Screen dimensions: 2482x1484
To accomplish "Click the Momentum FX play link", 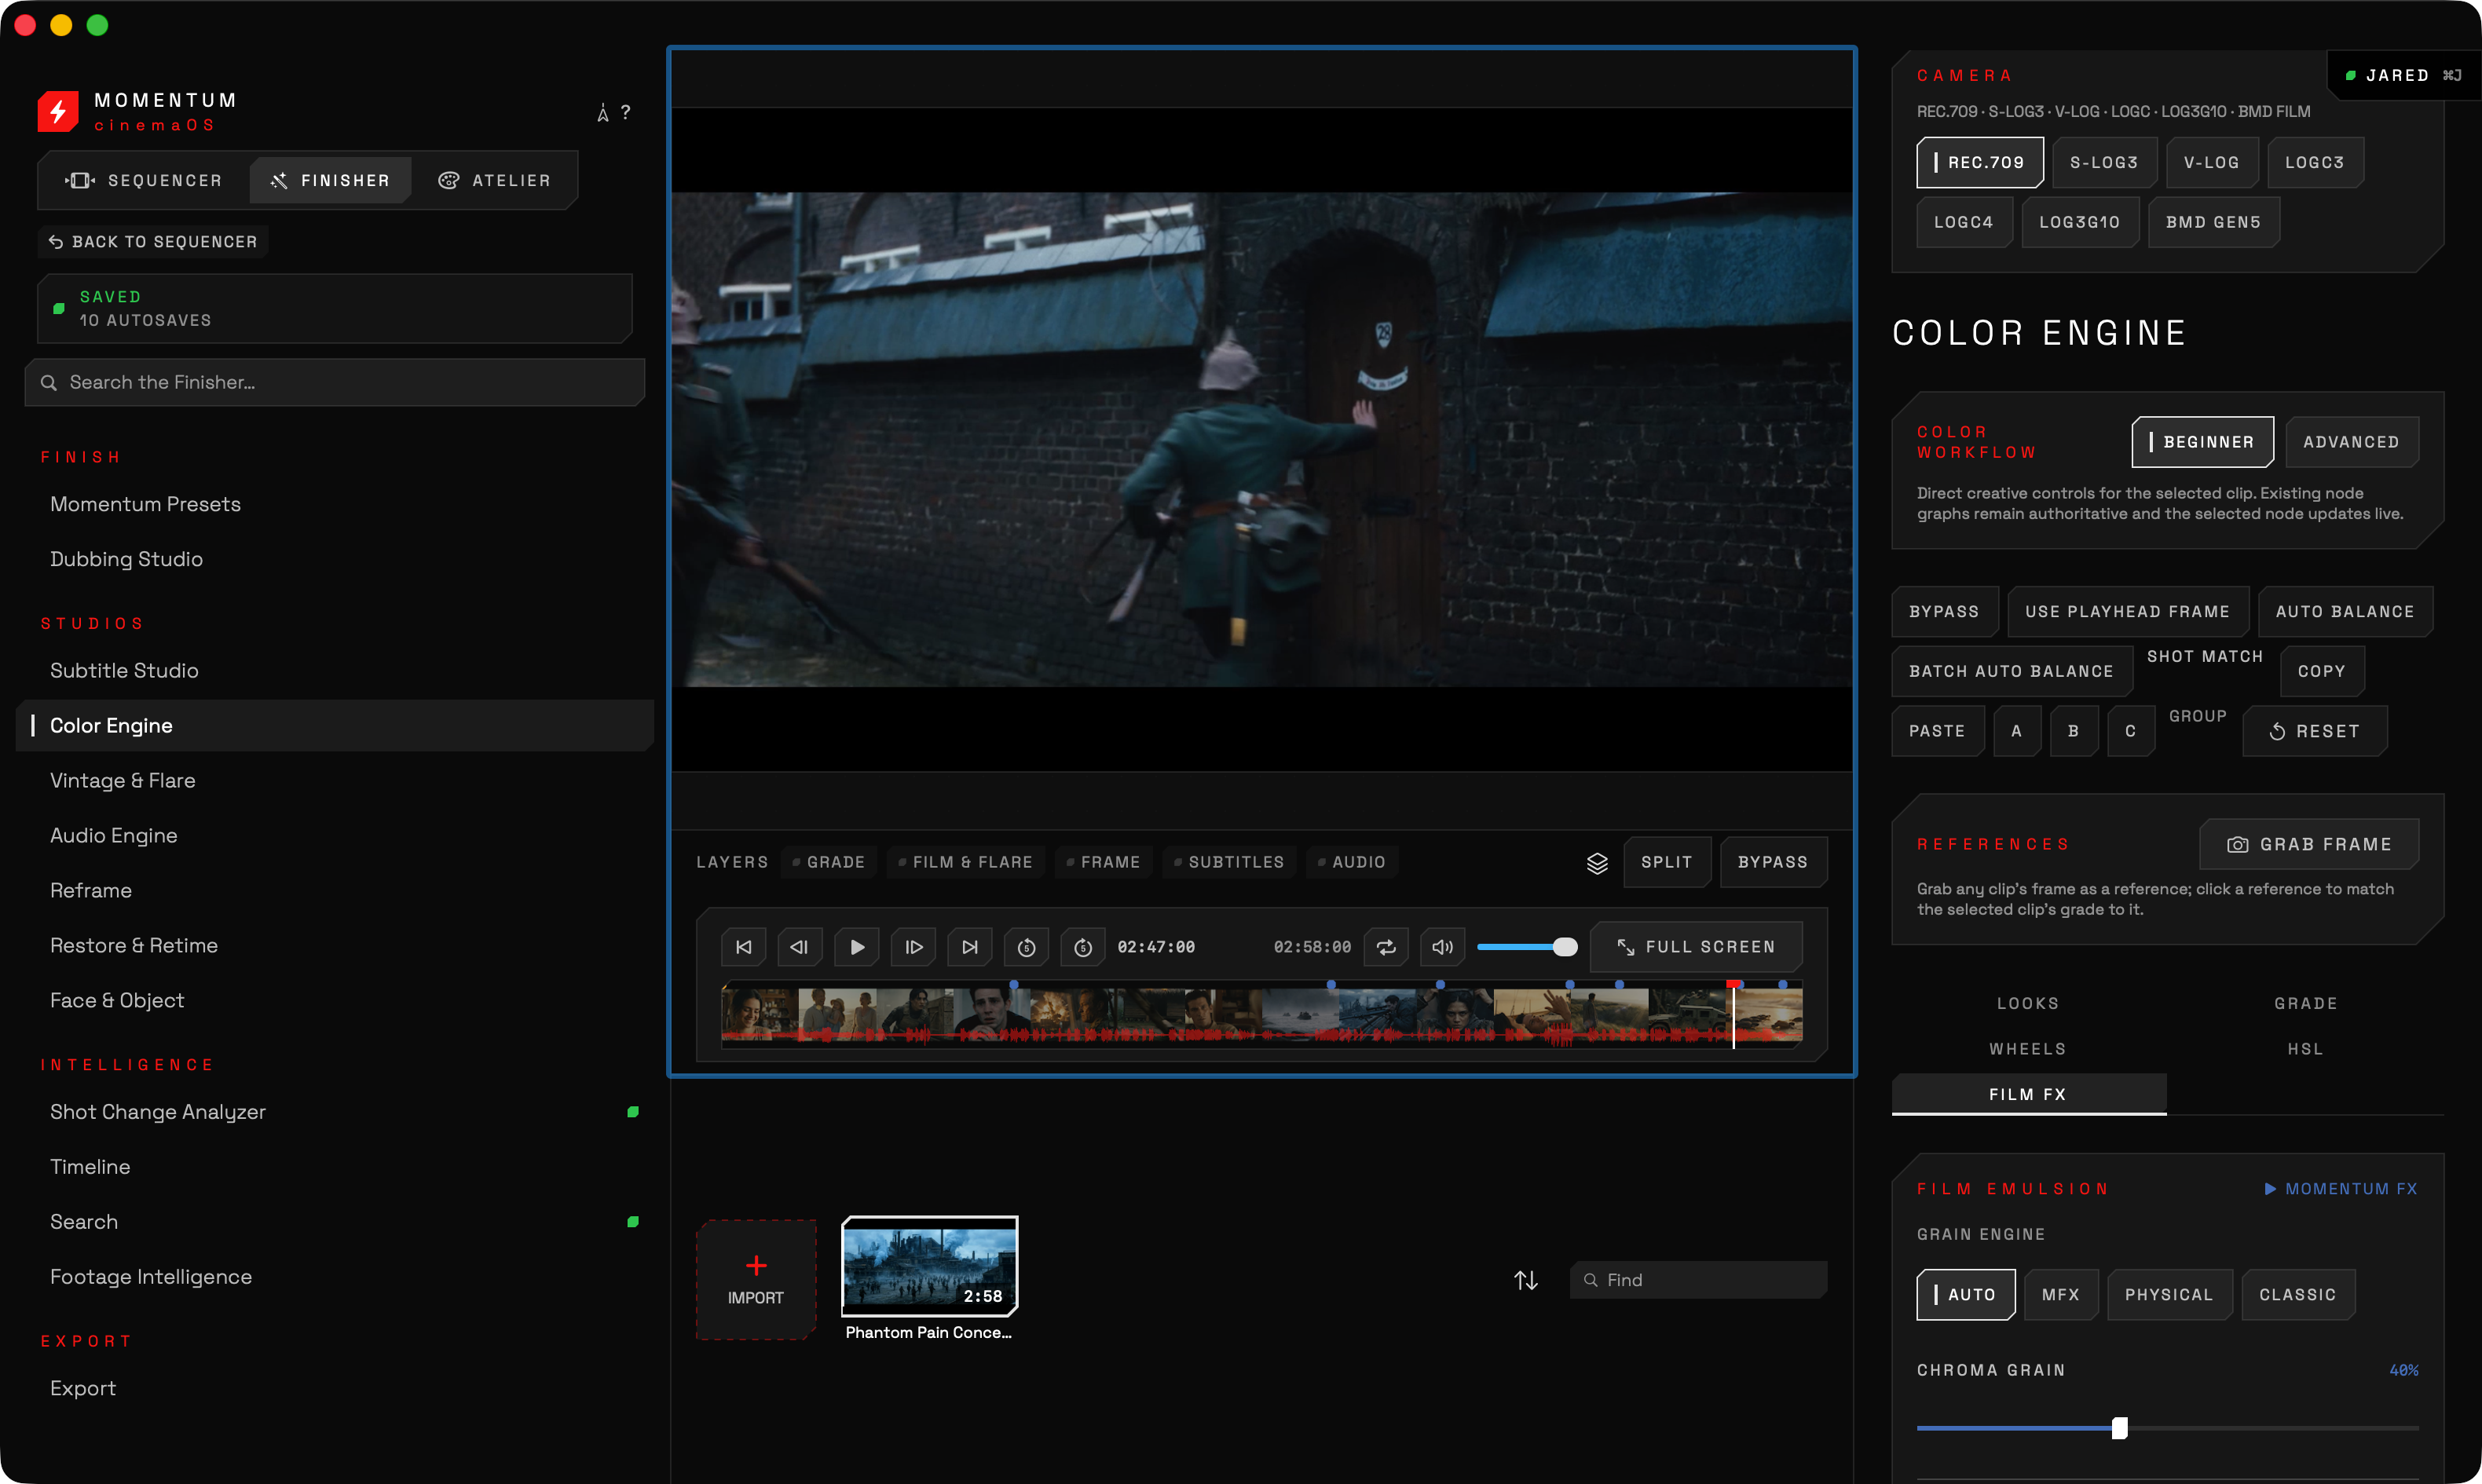I will (2341, 1189).
